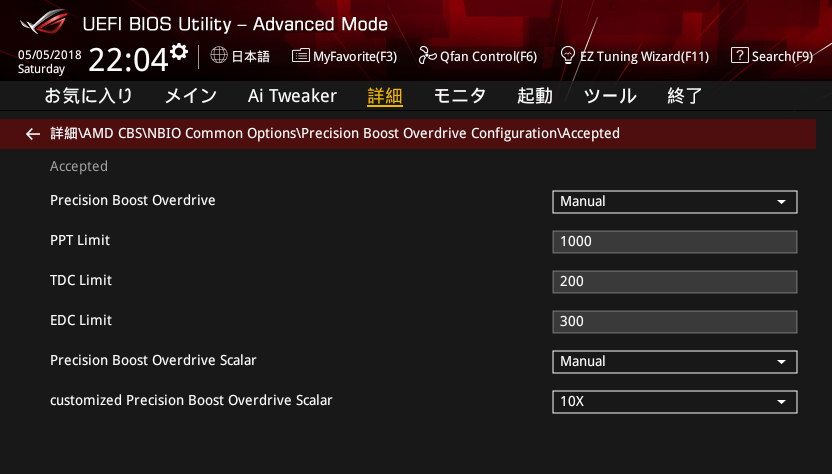Click the TDC Limit label
This screenshot has height=474, width=832.
81,280
